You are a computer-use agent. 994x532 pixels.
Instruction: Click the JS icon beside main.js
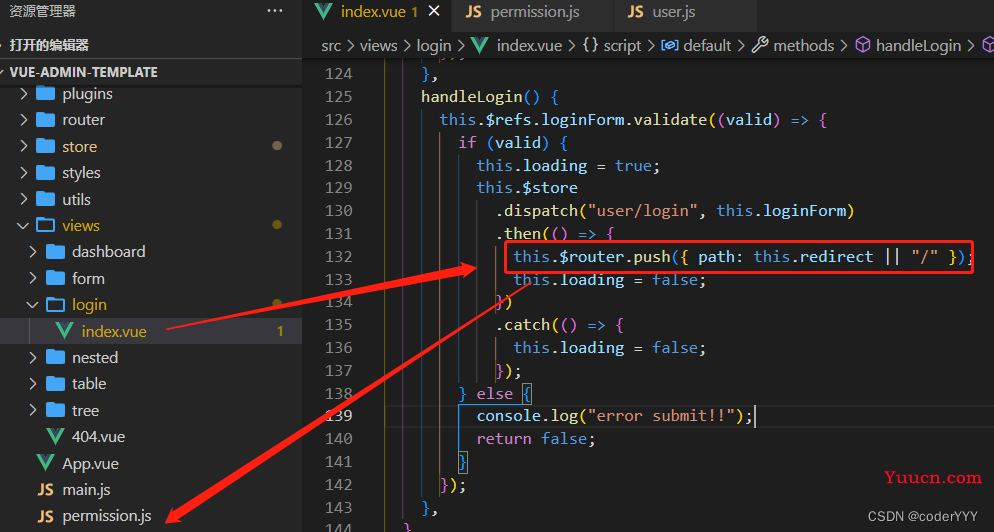click(46, 490)
